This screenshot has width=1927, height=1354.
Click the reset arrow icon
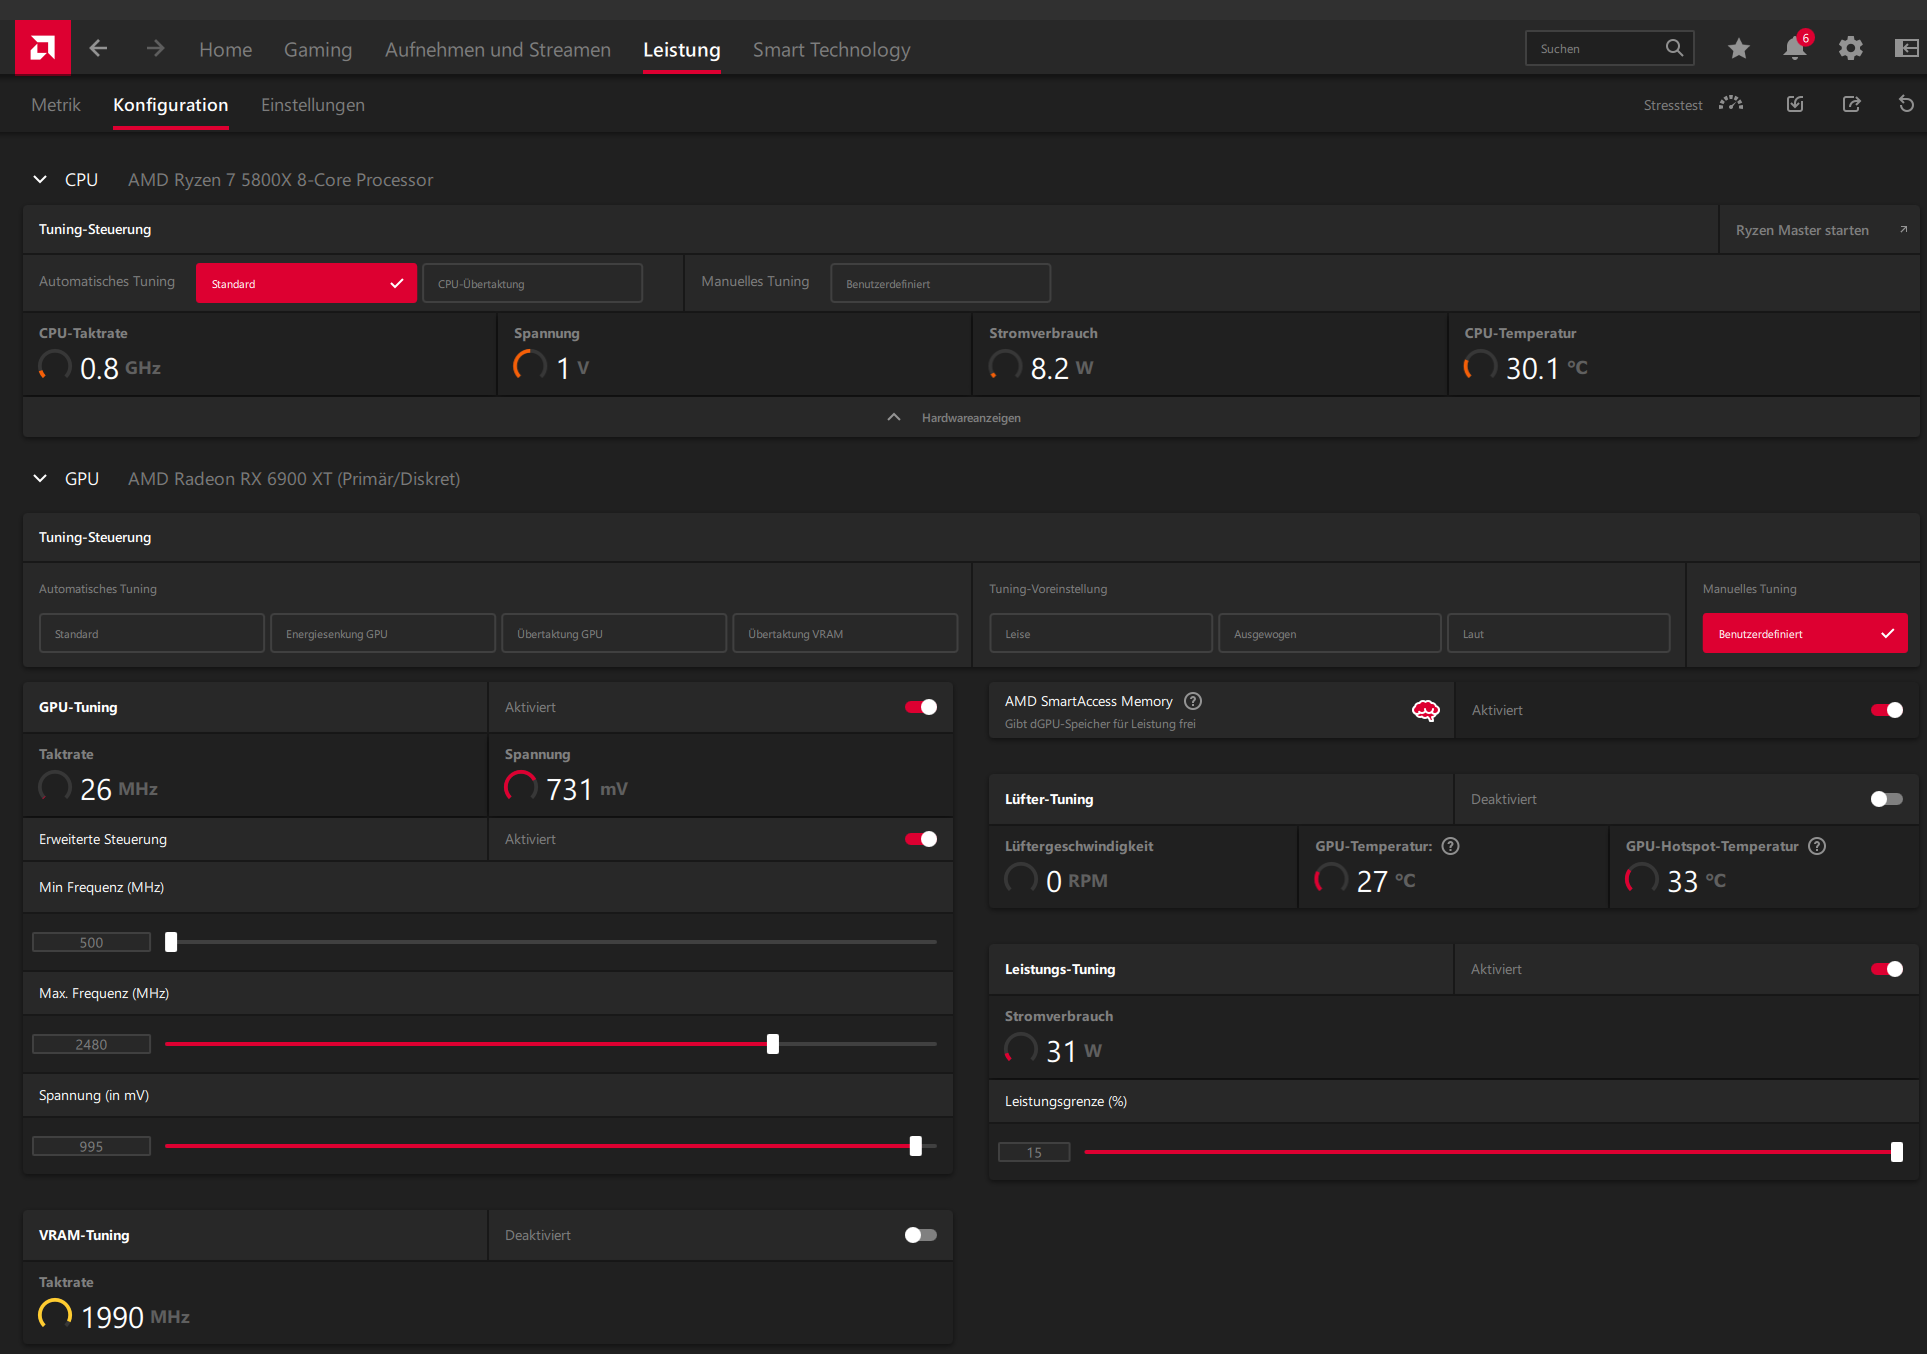[1906, 104]
